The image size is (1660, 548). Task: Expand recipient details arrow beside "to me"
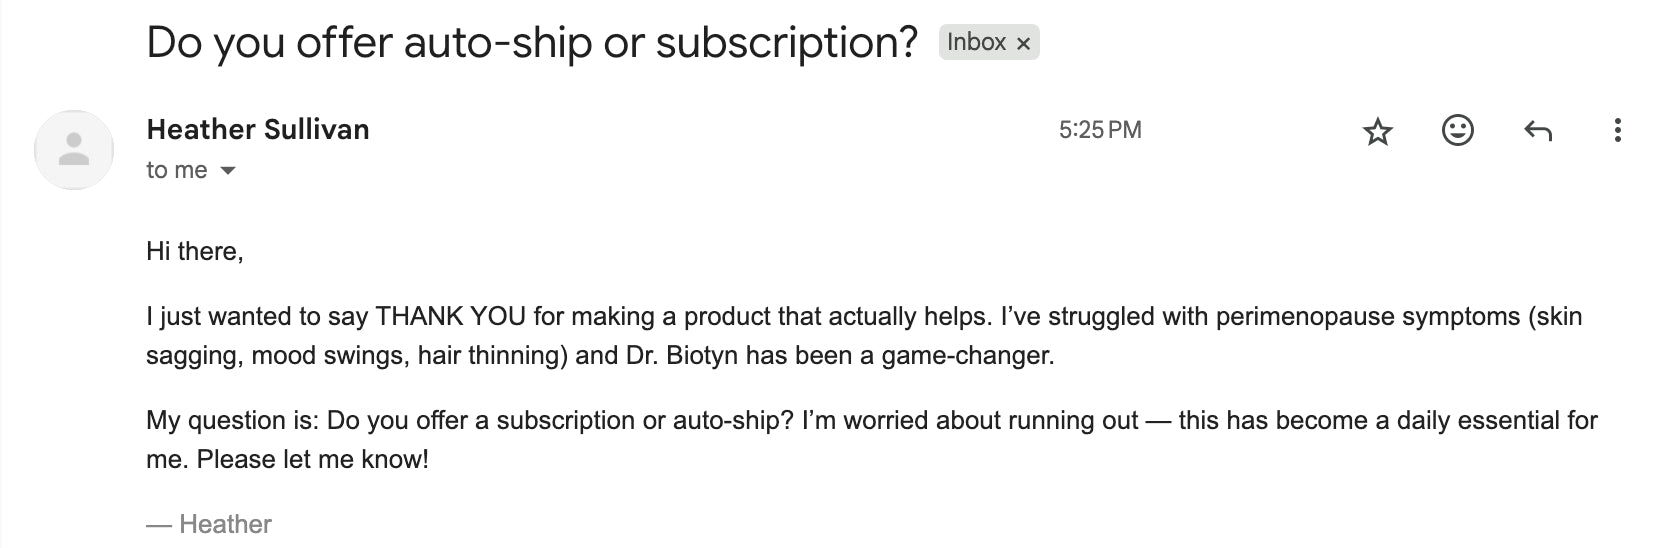click(x=228, y=171)
